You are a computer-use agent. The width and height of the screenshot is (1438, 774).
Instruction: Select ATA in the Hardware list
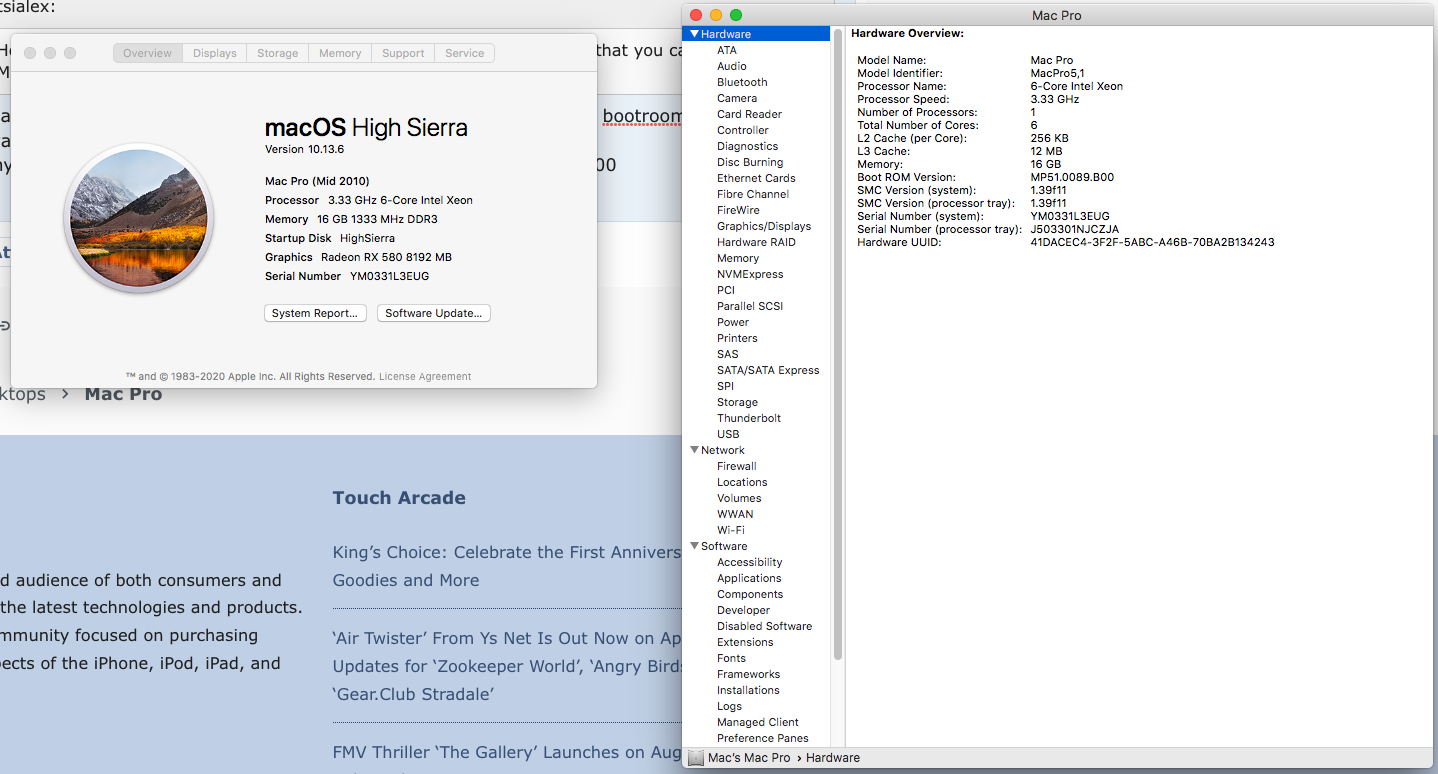tap(727, 50)
